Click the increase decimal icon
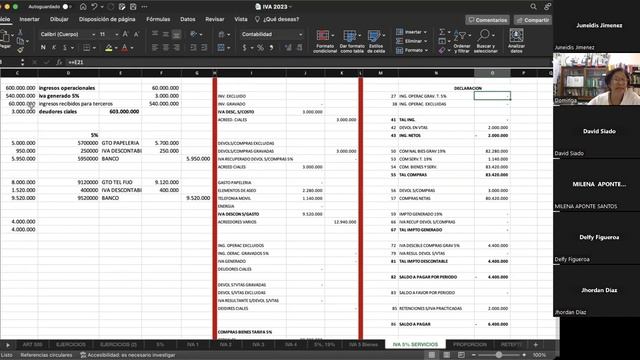This screenshot has height=360, width=640. [x=288, y=48]
